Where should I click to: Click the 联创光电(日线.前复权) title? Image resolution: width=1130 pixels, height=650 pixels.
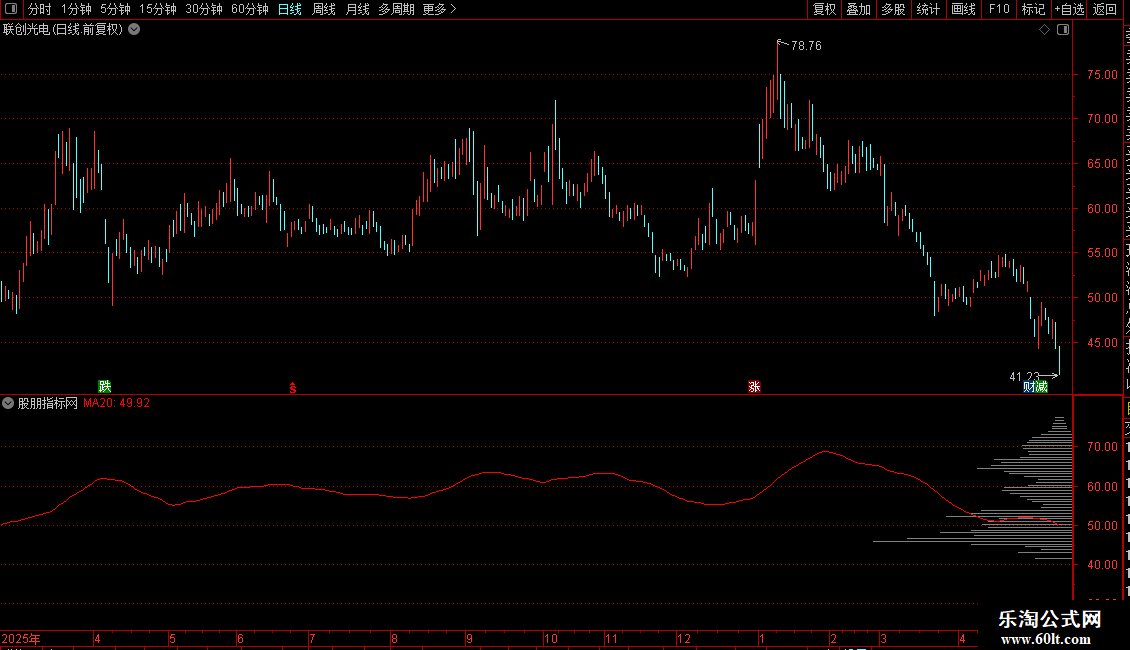point(63,30)
